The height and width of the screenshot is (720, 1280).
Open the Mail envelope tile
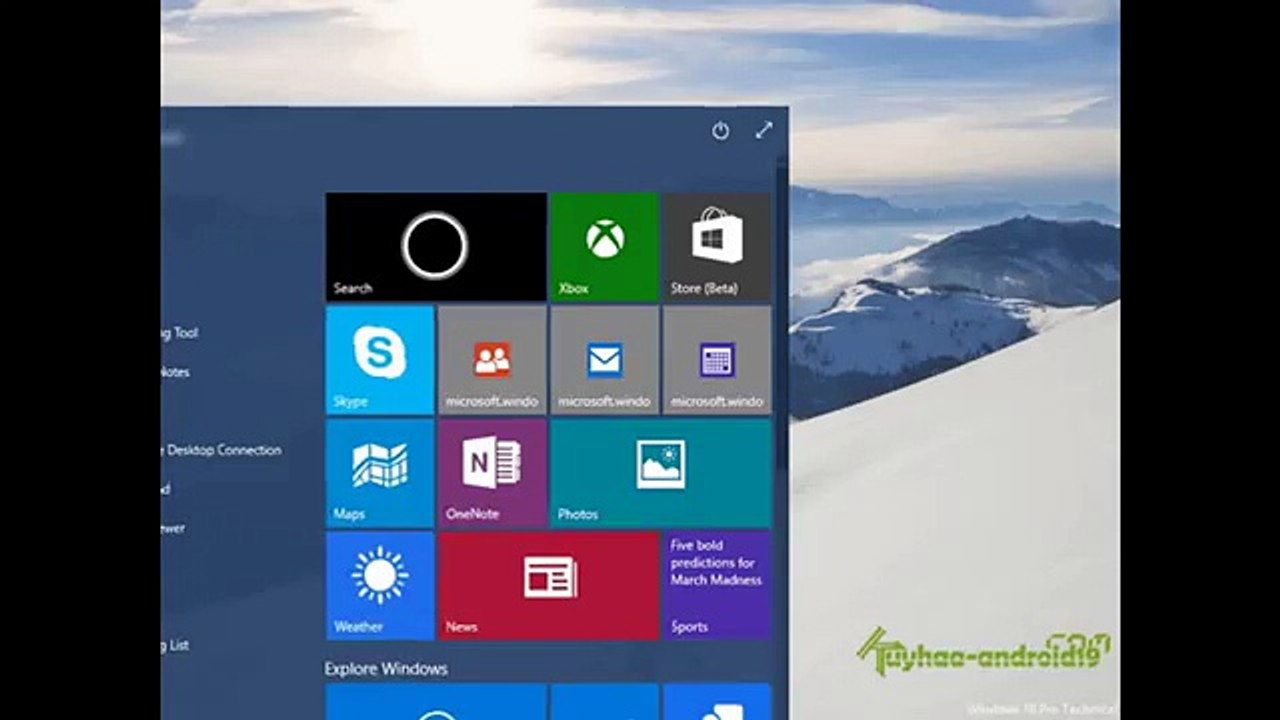tap(604, 360)
